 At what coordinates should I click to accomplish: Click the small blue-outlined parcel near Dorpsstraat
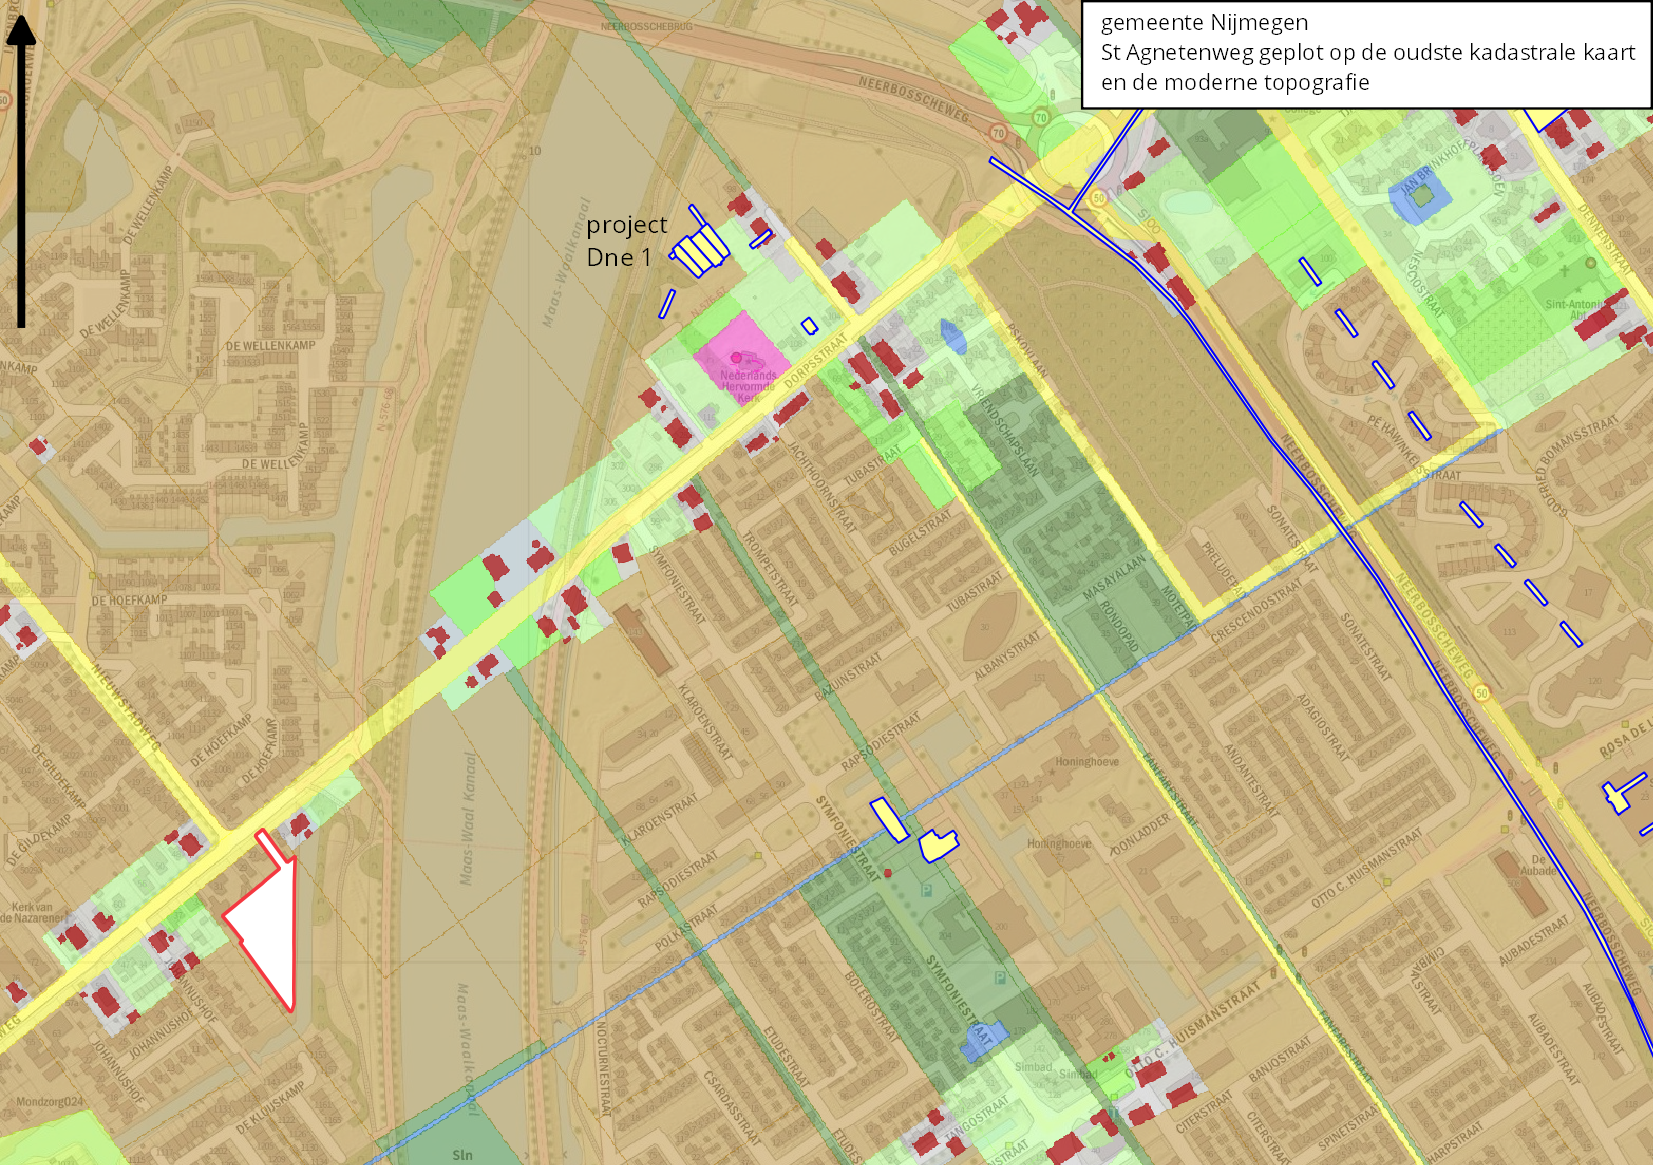point(810,325)
